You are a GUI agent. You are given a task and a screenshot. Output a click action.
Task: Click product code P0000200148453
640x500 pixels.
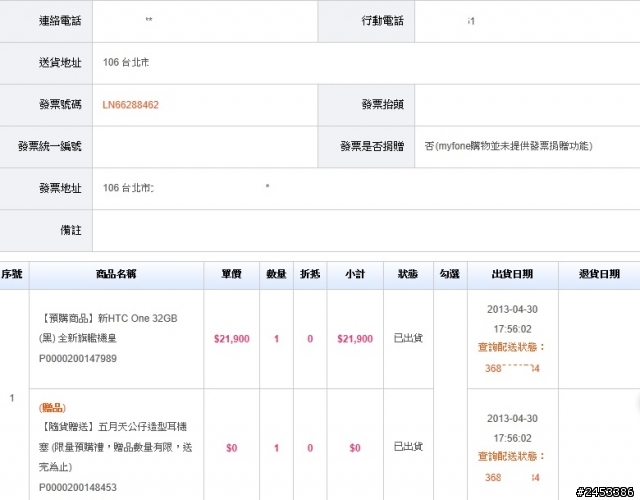pyautogui.click(x=79, y=487)
